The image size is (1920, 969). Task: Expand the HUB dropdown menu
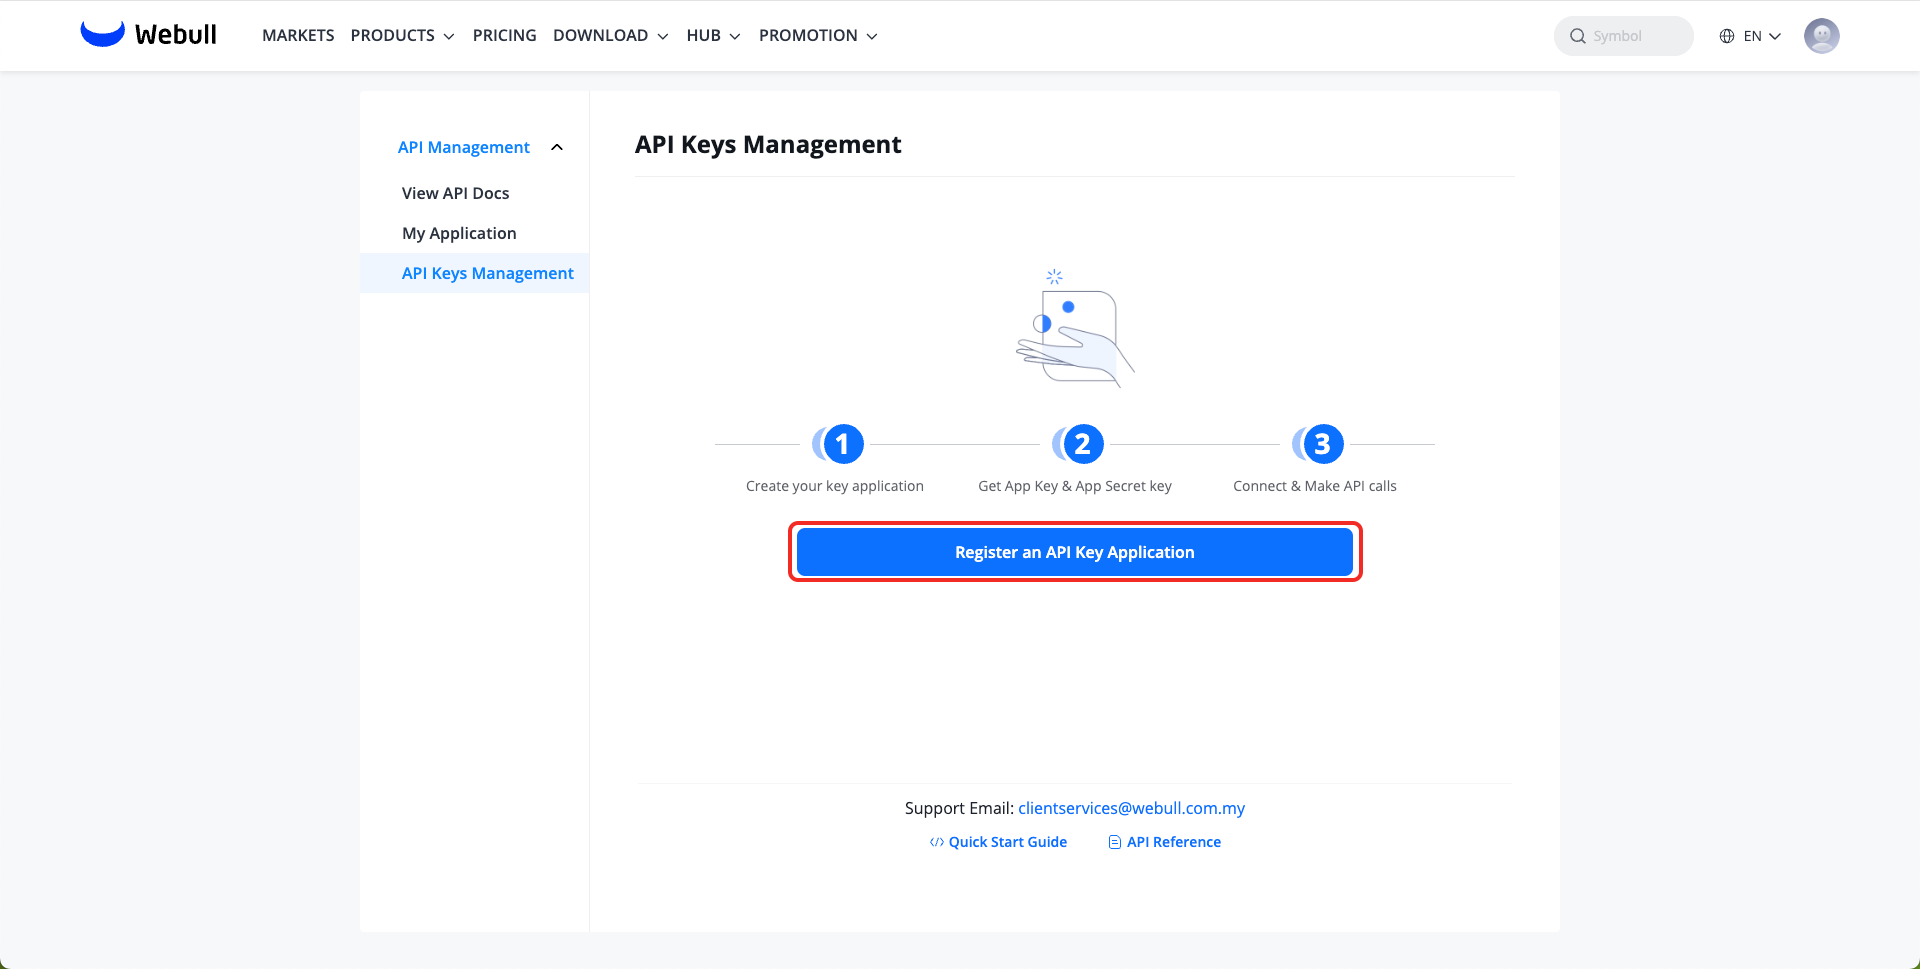point(713,35)
